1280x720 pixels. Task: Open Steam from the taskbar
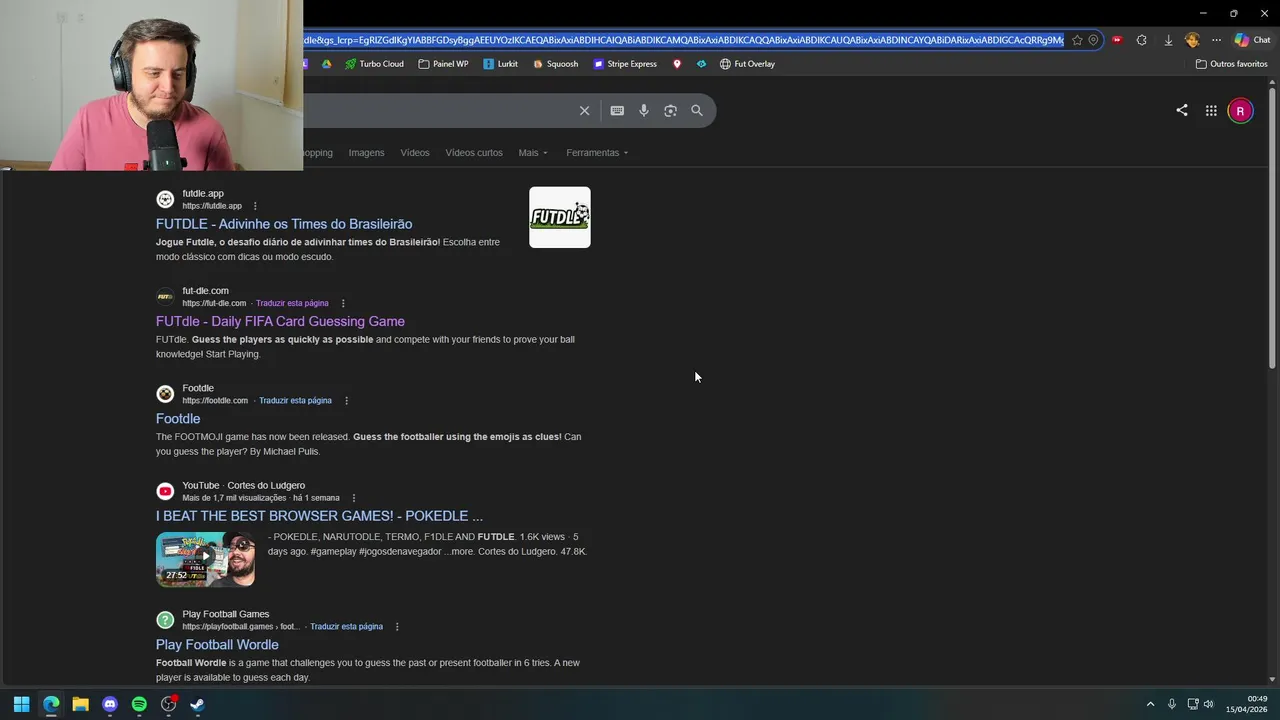pos(198,704)
